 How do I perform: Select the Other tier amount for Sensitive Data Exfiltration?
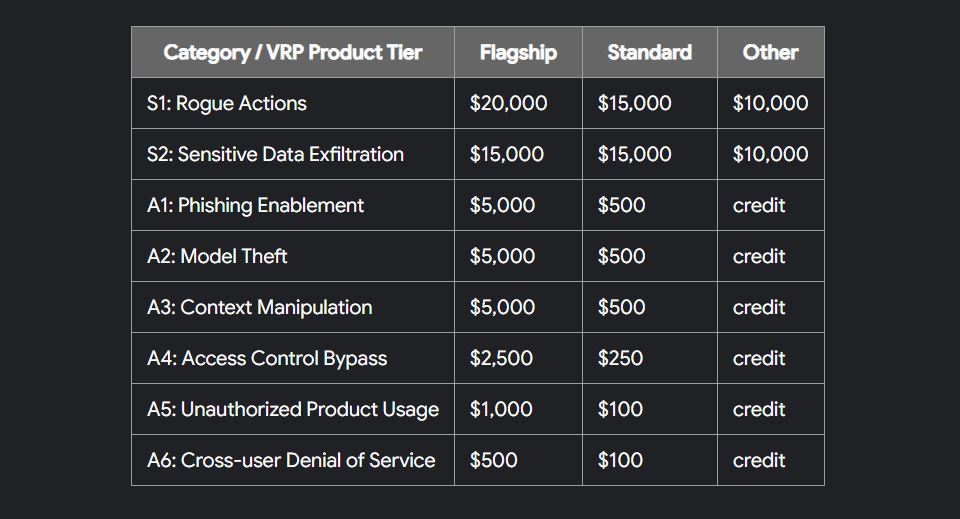coord(770,155)
